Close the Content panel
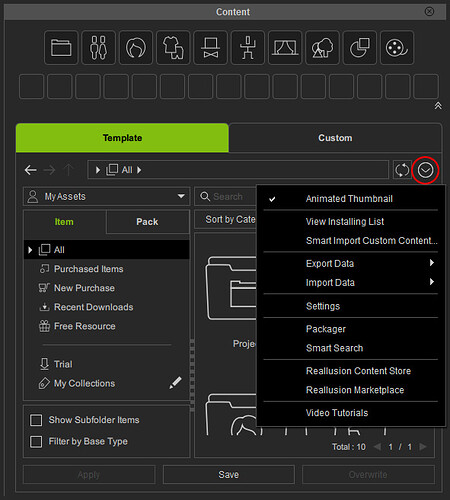Image resolution: width=450 pixels, height=500 pixels. (429, 12)
